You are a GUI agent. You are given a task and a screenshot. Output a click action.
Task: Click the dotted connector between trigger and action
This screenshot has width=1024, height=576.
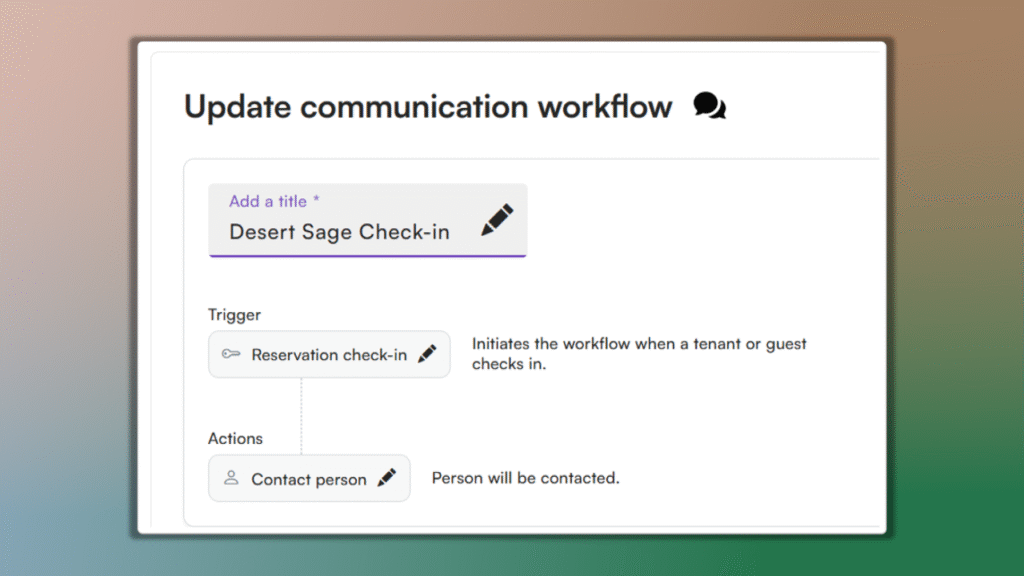click(x=301, y=415)
